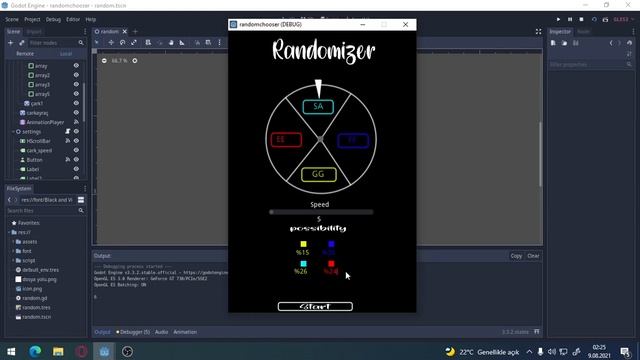
Task: Toggle visibility of HScrollBar node
Action: tap(76, 141)
